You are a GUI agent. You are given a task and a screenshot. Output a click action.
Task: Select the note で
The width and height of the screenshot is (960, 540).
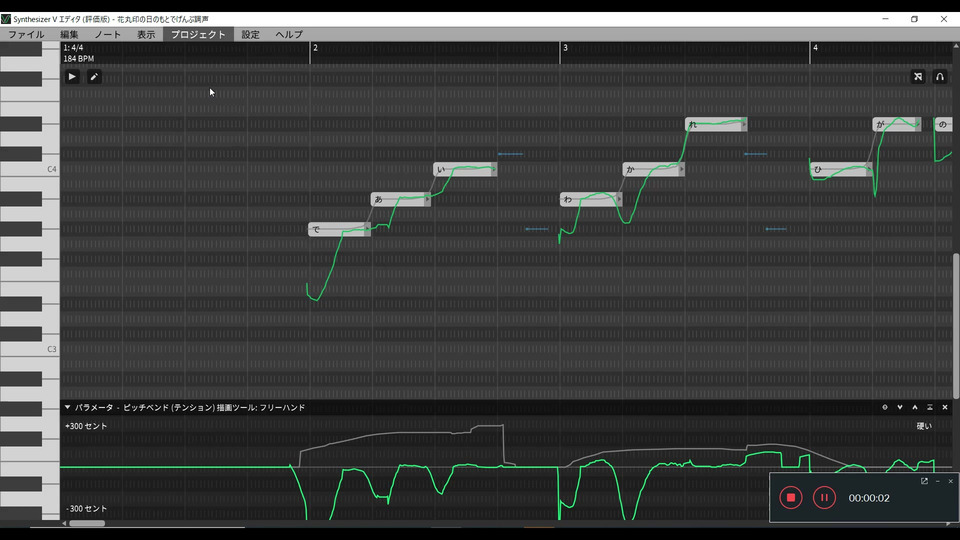click(x=339, y=230)
